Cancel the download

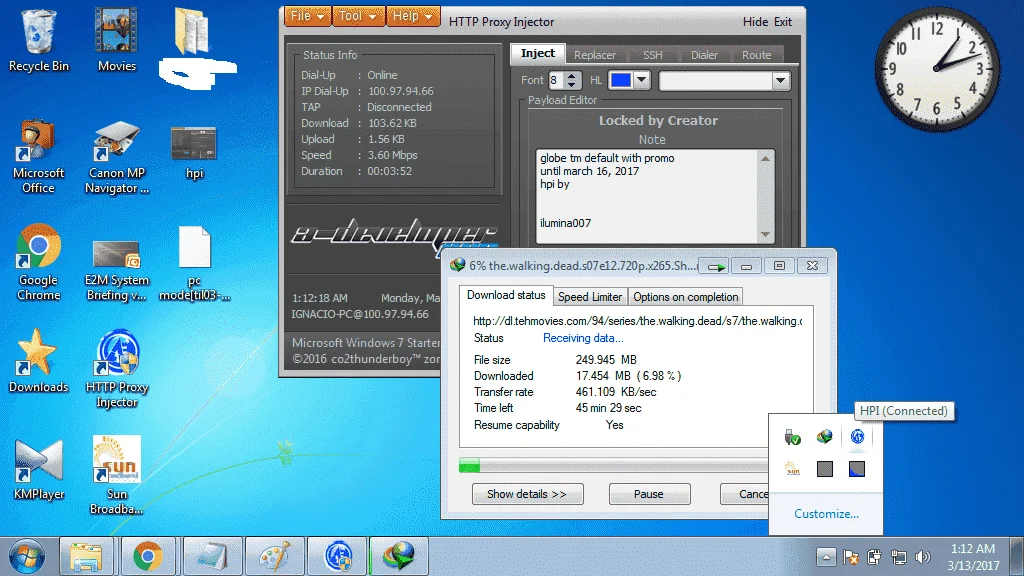(744, 494)
